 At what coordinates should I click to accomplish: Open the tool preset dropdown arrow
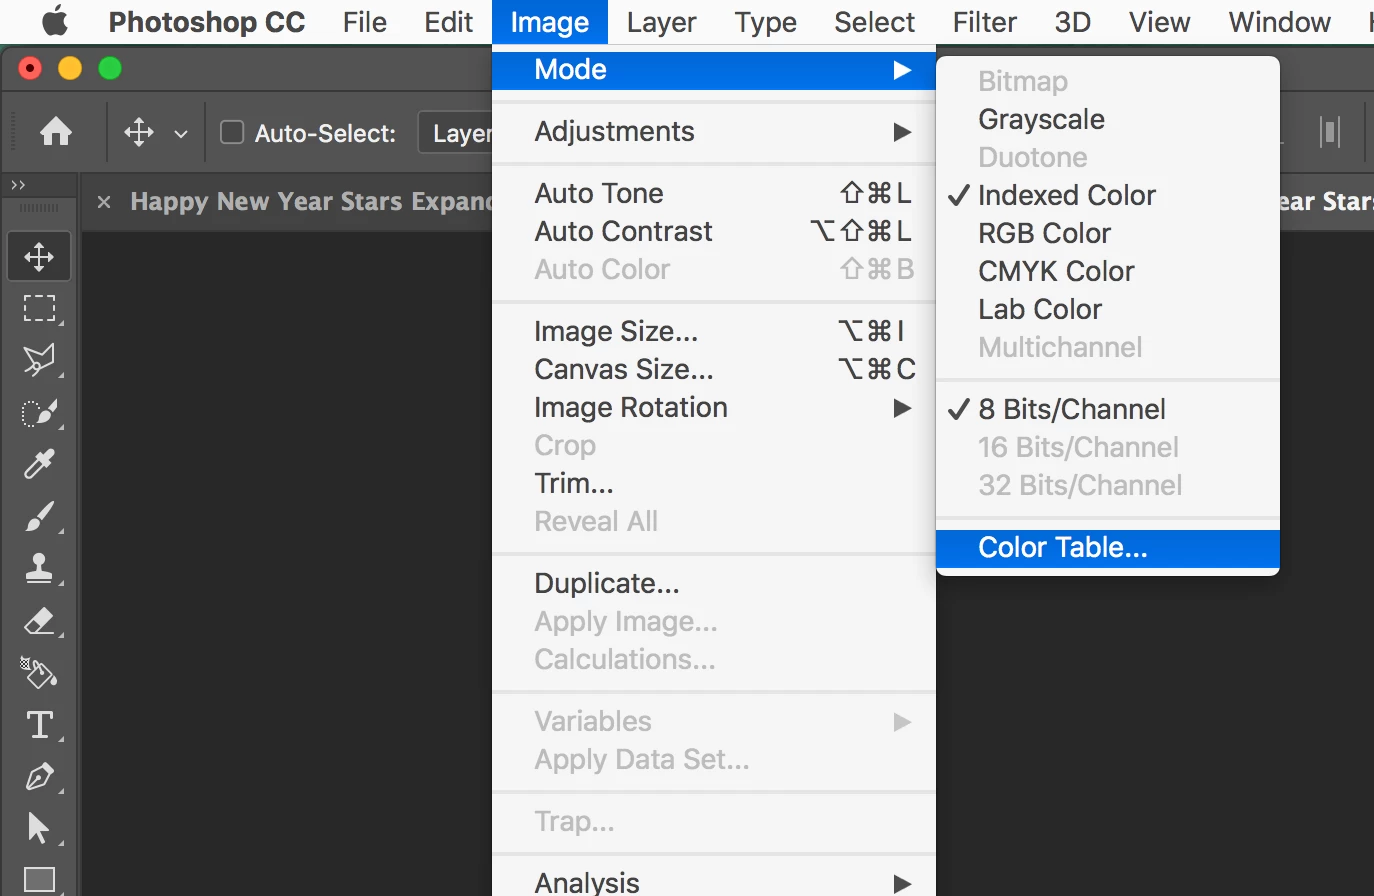point(181,133)
